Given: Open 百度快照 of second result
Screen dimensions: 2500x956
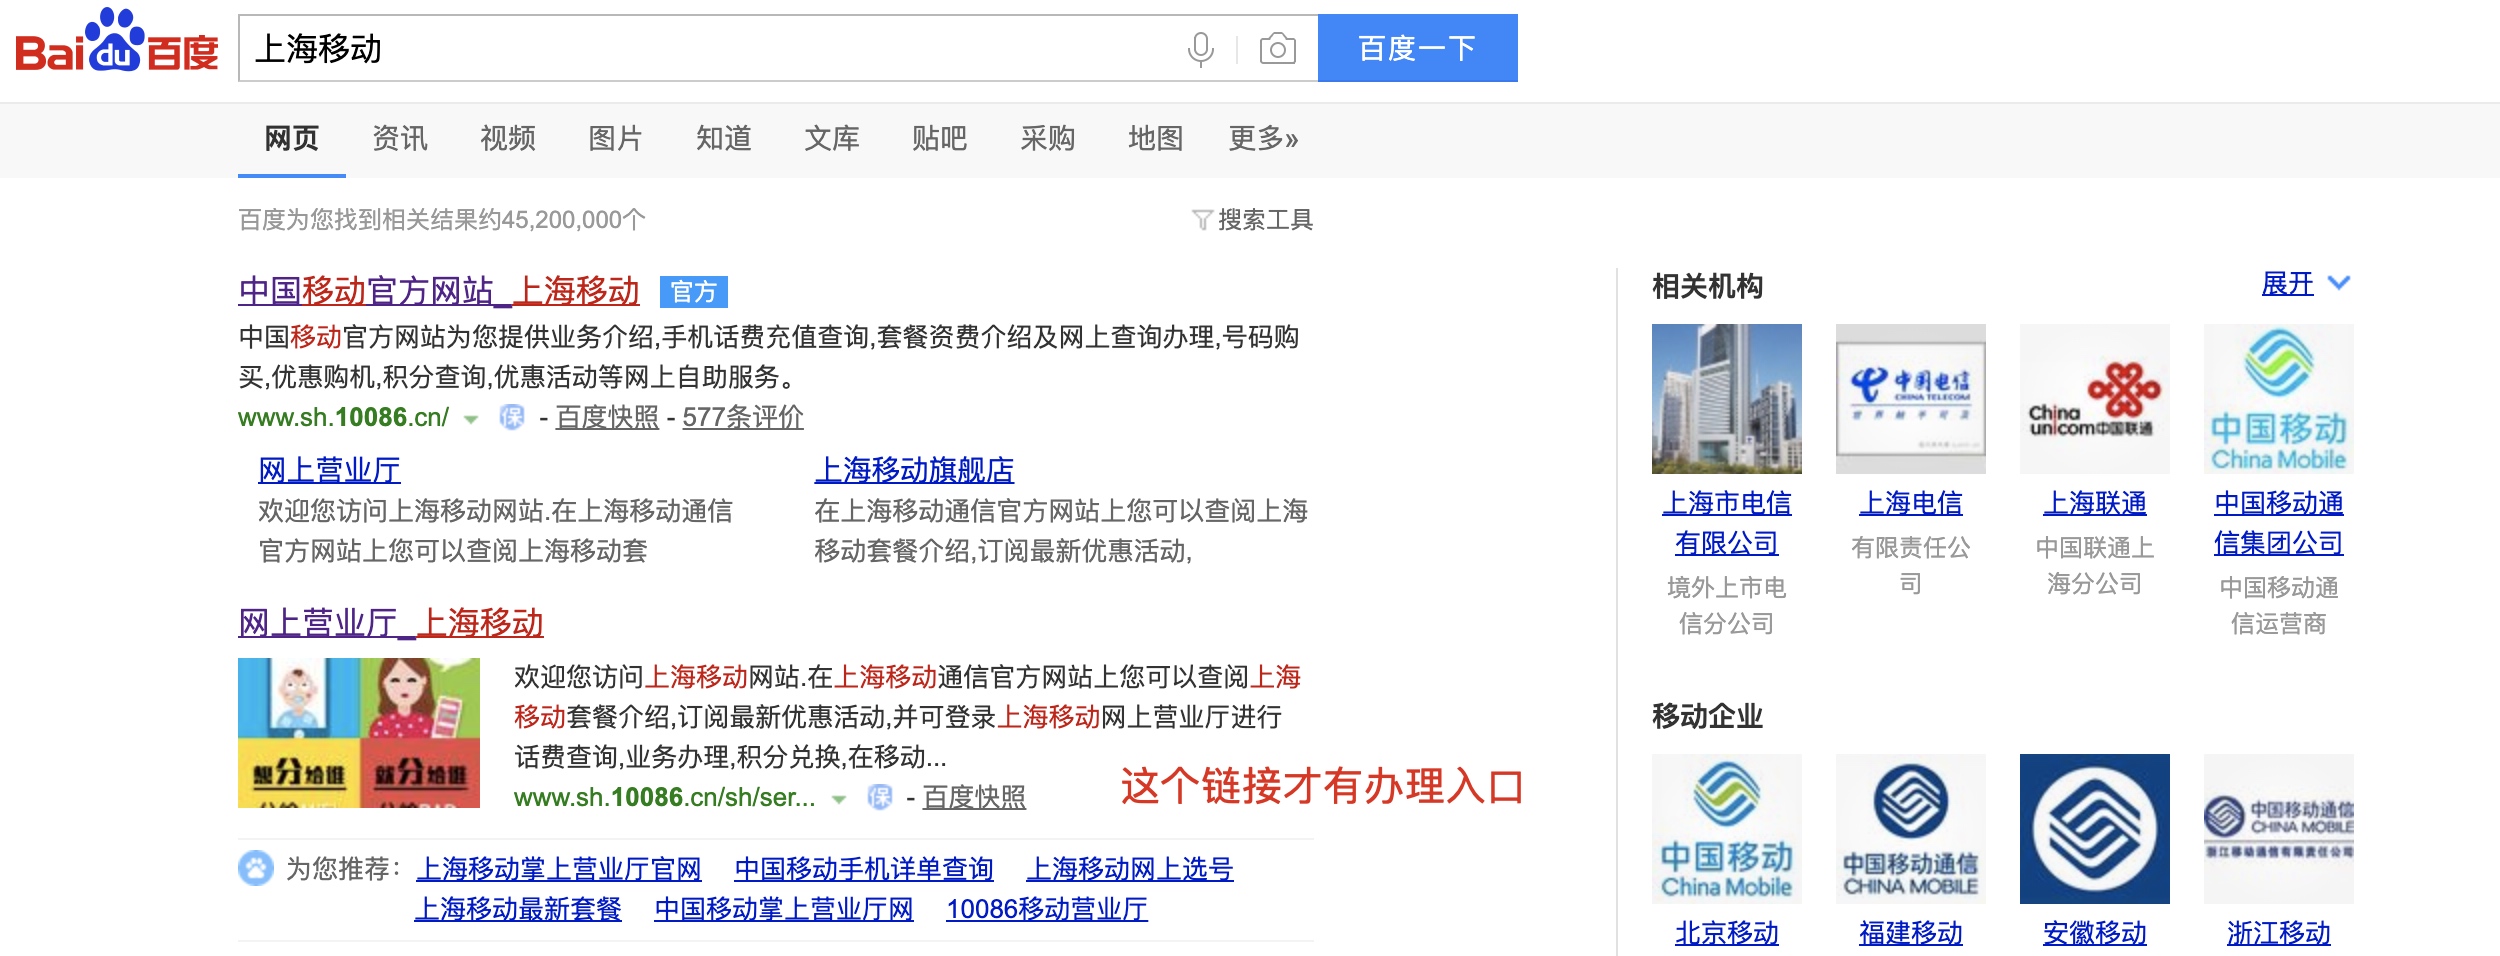Looking at the screenshot, I should [974, 797].
